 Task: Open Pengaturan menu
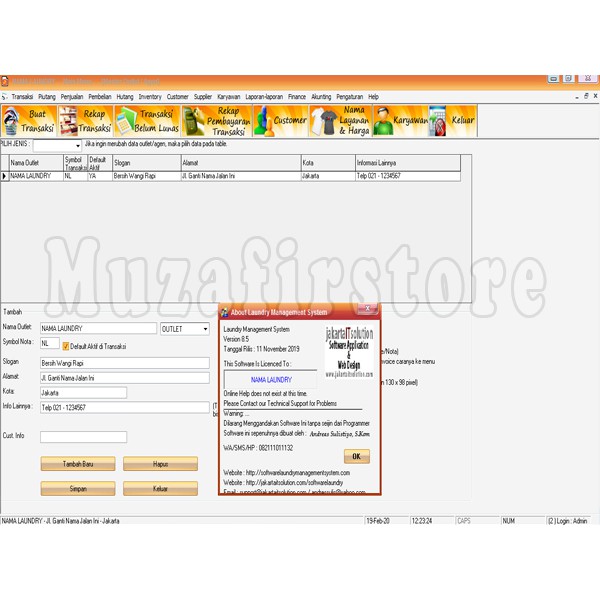click(x=350, y=97)
